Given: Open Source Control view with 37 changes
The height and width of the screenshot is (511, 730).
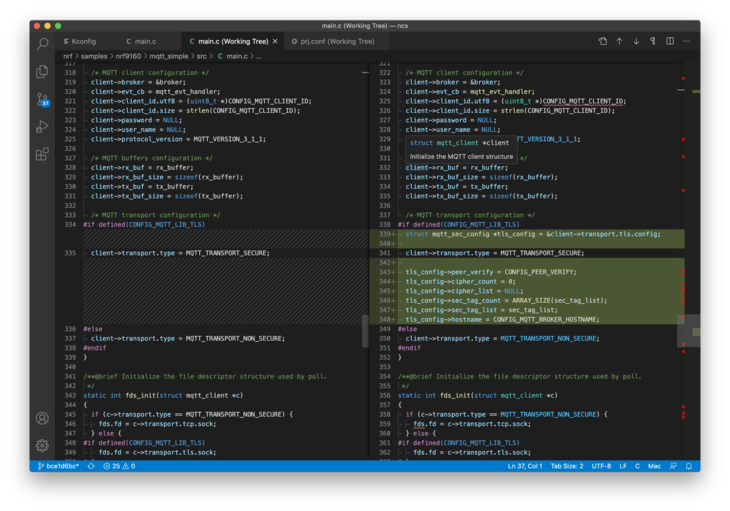Looking at the screenshot, I should 42,99.
